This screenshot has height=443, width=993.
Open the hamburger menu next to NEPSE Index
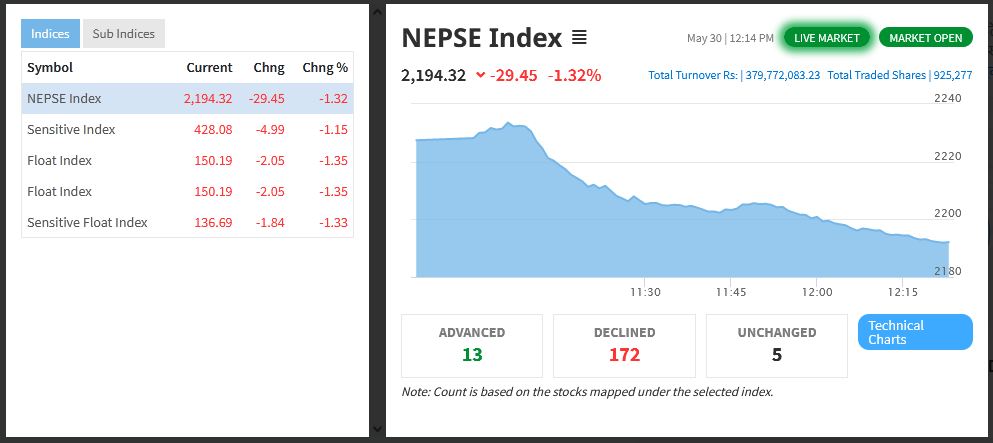pos(579,38)
